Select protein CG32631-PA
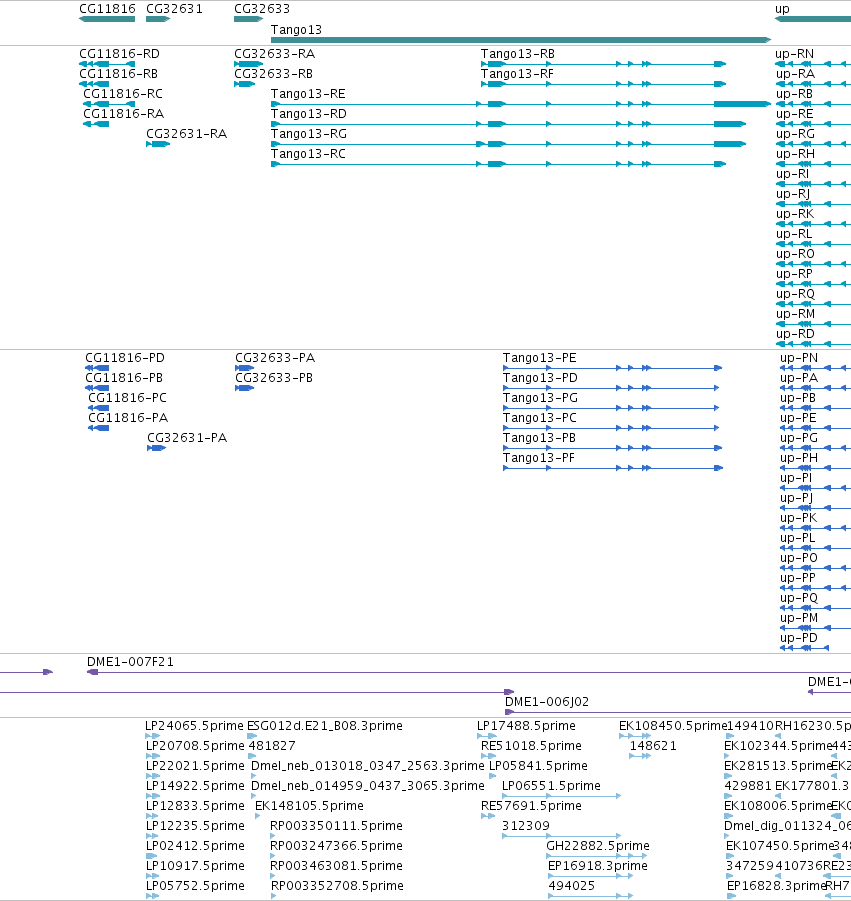Viewport: 851px width, 901px height. tap(187, 438)
